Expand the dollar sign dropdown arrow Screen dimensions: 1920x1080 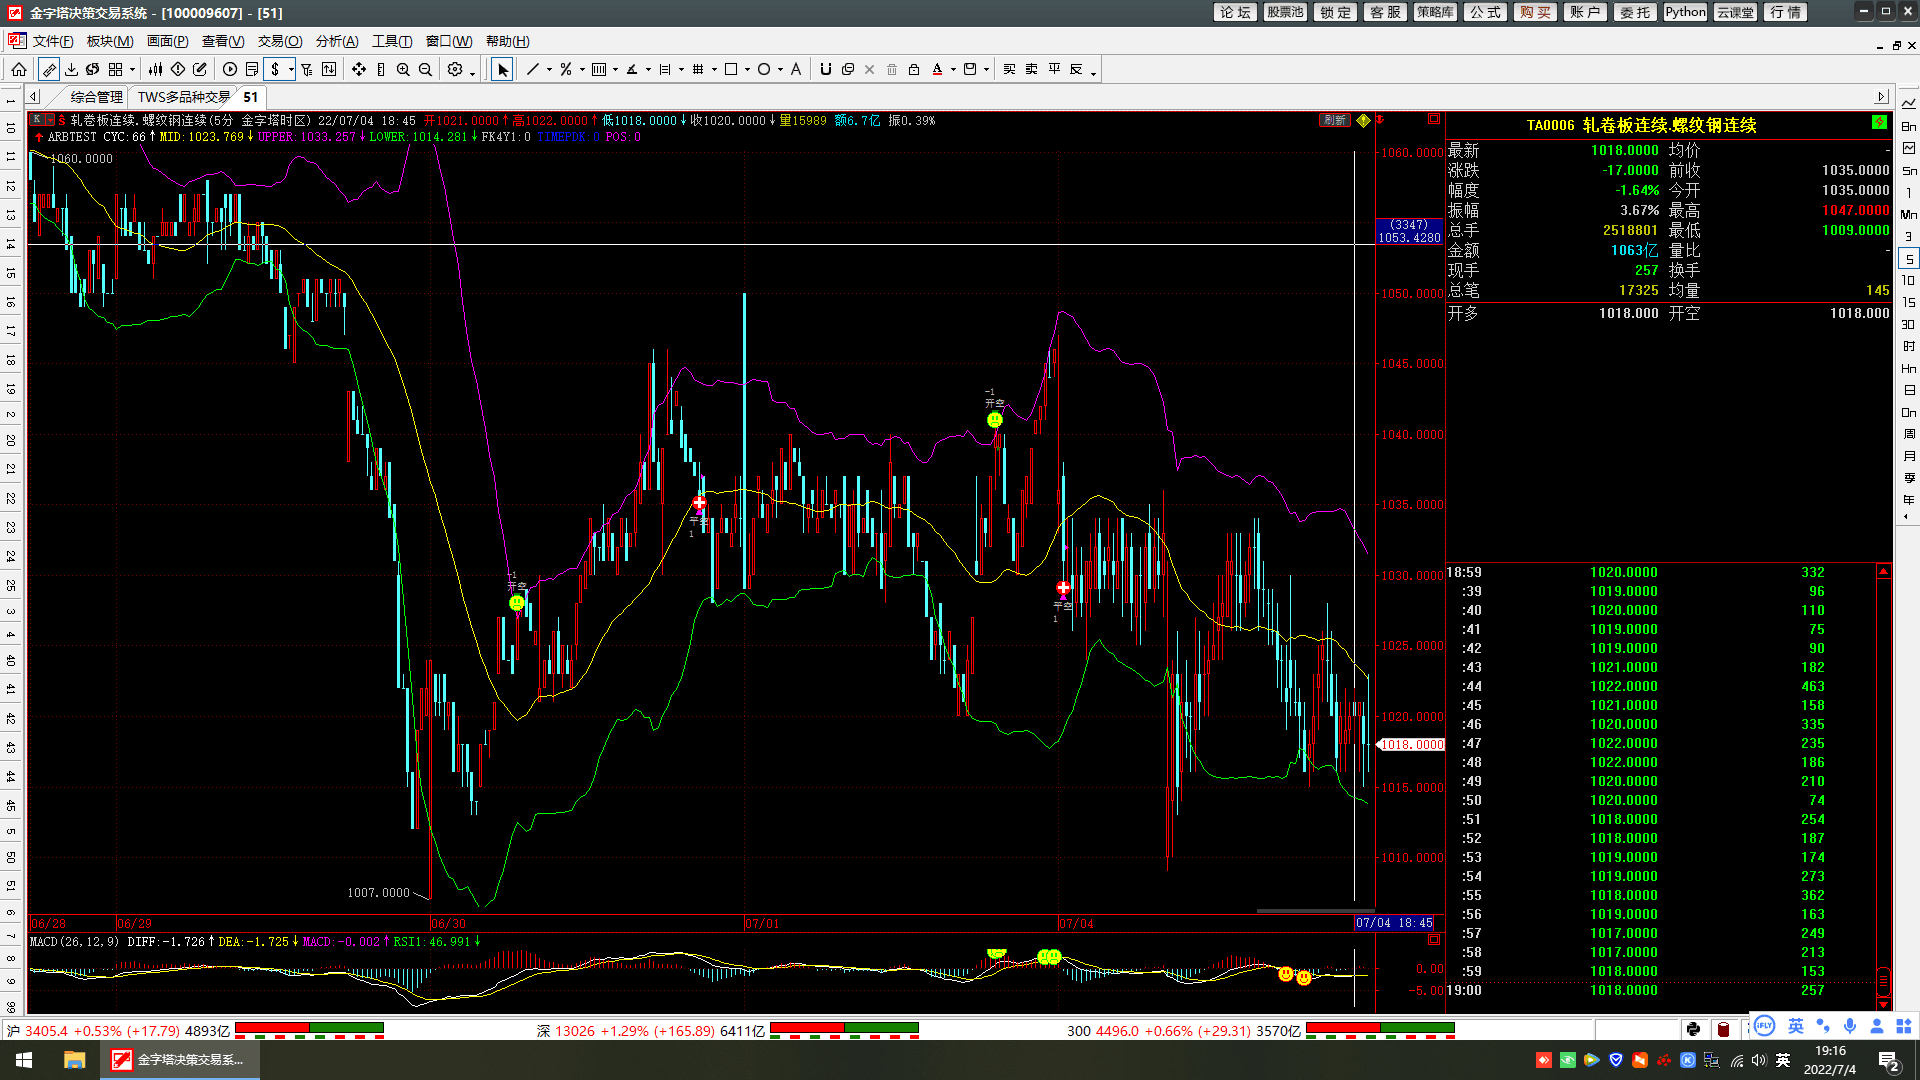tap(291, 70)
